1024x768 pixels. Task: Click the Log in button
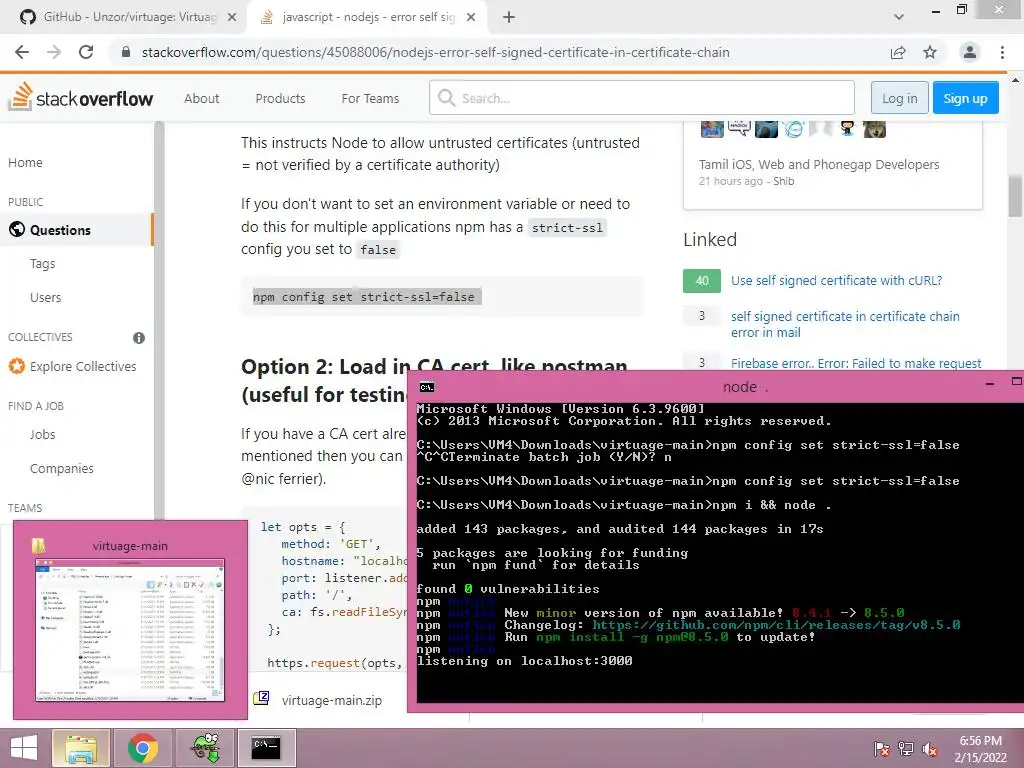[x=899, y=98]
